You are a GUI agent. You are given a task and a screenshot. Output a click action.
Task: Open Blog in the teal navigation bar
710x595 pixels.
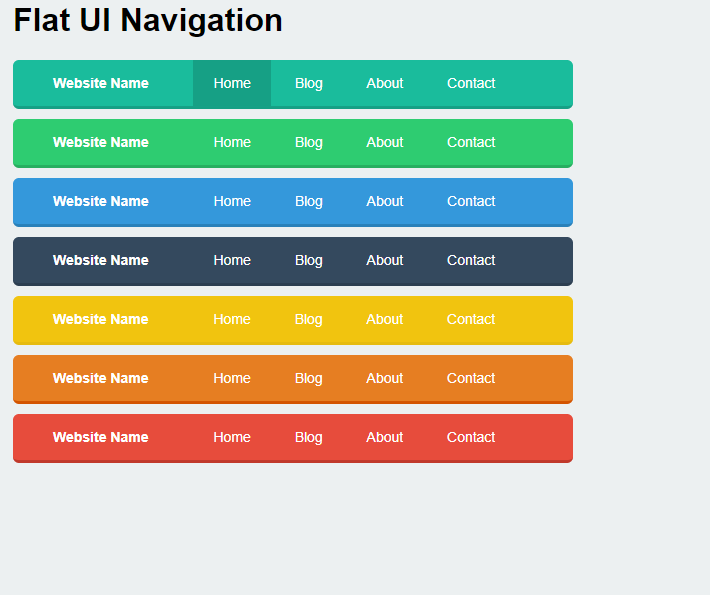[x=309, y=83]
